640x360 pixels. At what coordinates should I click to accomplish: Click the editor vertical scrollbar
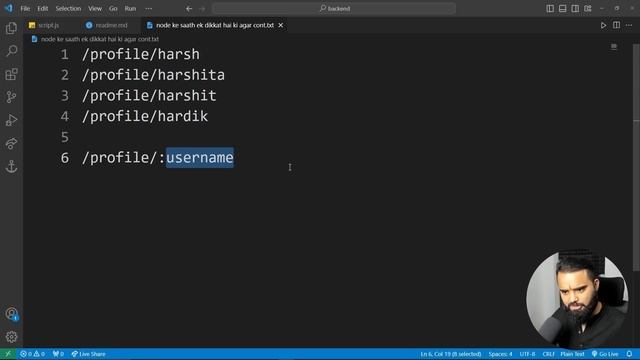pyautogui.click(x=636, y=157)
